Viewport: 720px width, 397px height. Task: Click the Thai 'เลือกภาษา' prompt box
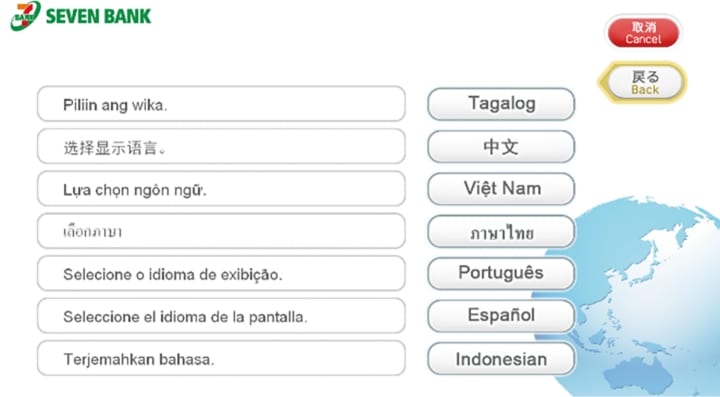tap(221, 231)
